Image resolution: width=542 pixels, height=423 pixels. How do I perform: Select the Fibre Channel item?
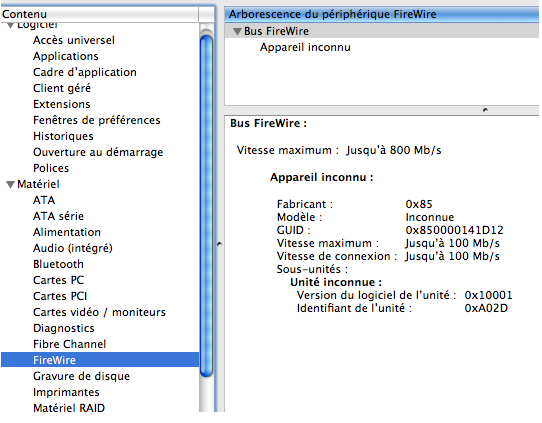point(69,344)
